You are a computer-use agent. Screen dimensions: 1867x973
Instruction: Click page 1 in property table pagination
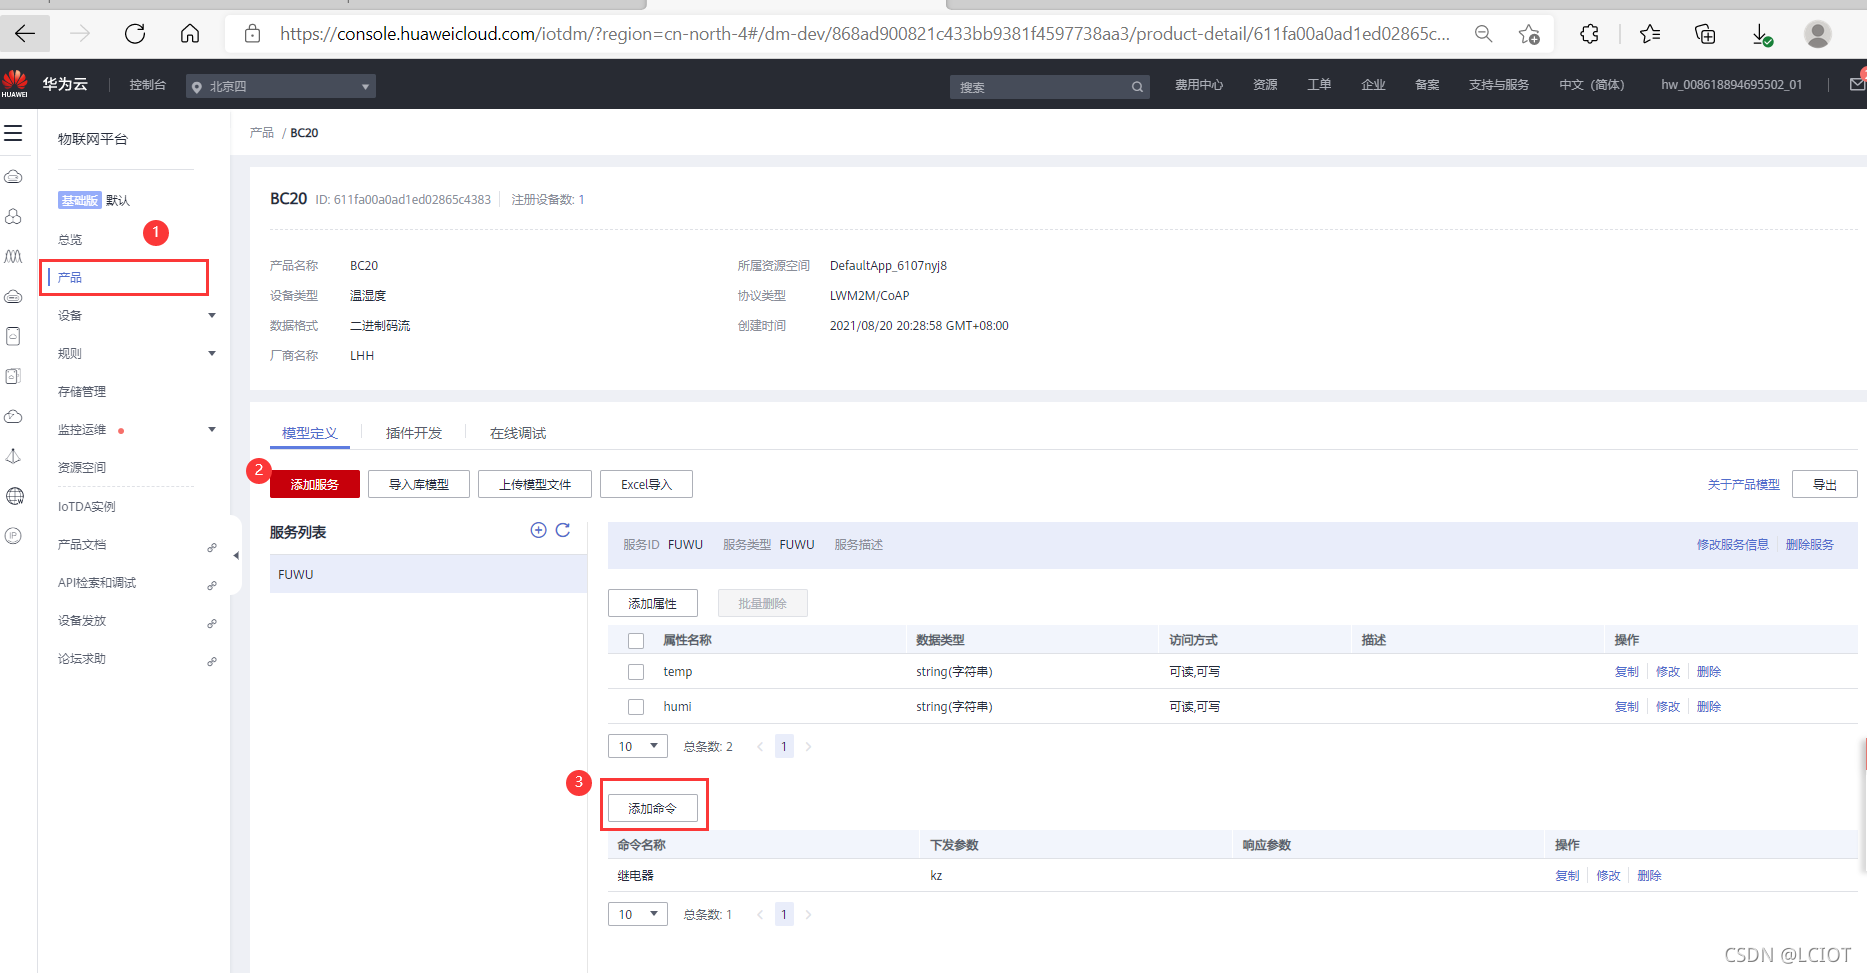[x=784, y=746]
